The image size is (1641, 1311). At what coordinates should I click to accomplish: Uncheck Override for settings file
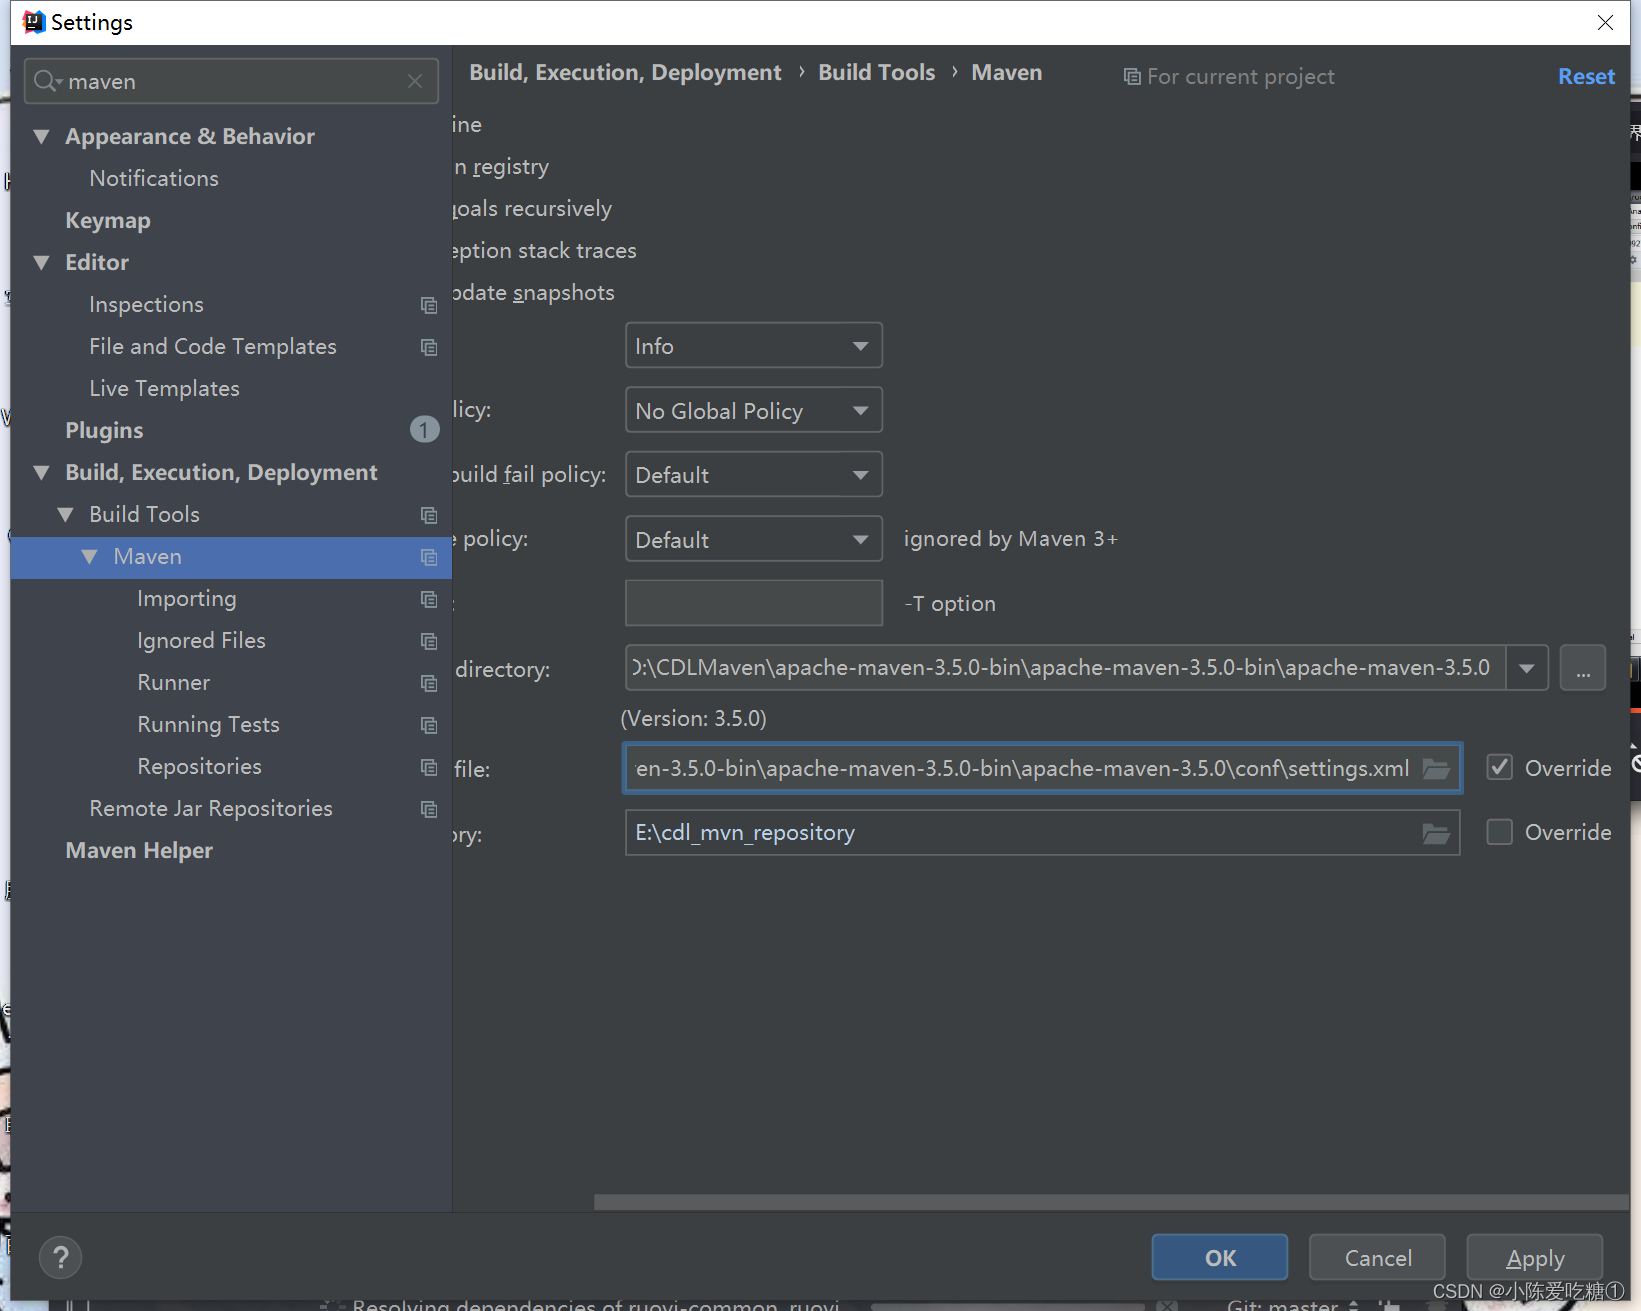tap(1499, 768)
